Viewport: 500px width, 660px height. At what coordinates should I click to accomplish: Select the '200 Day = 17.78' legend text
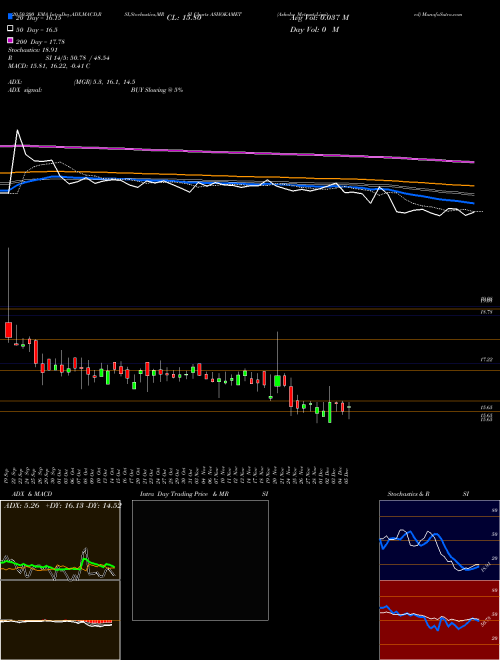pos(40,42)
